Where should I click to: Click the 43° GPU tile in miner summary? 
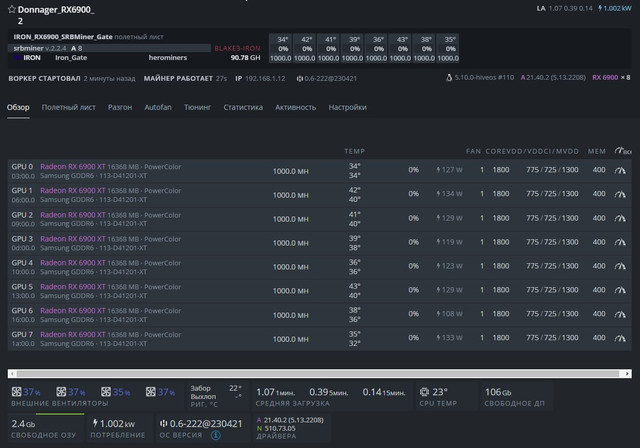400,49
